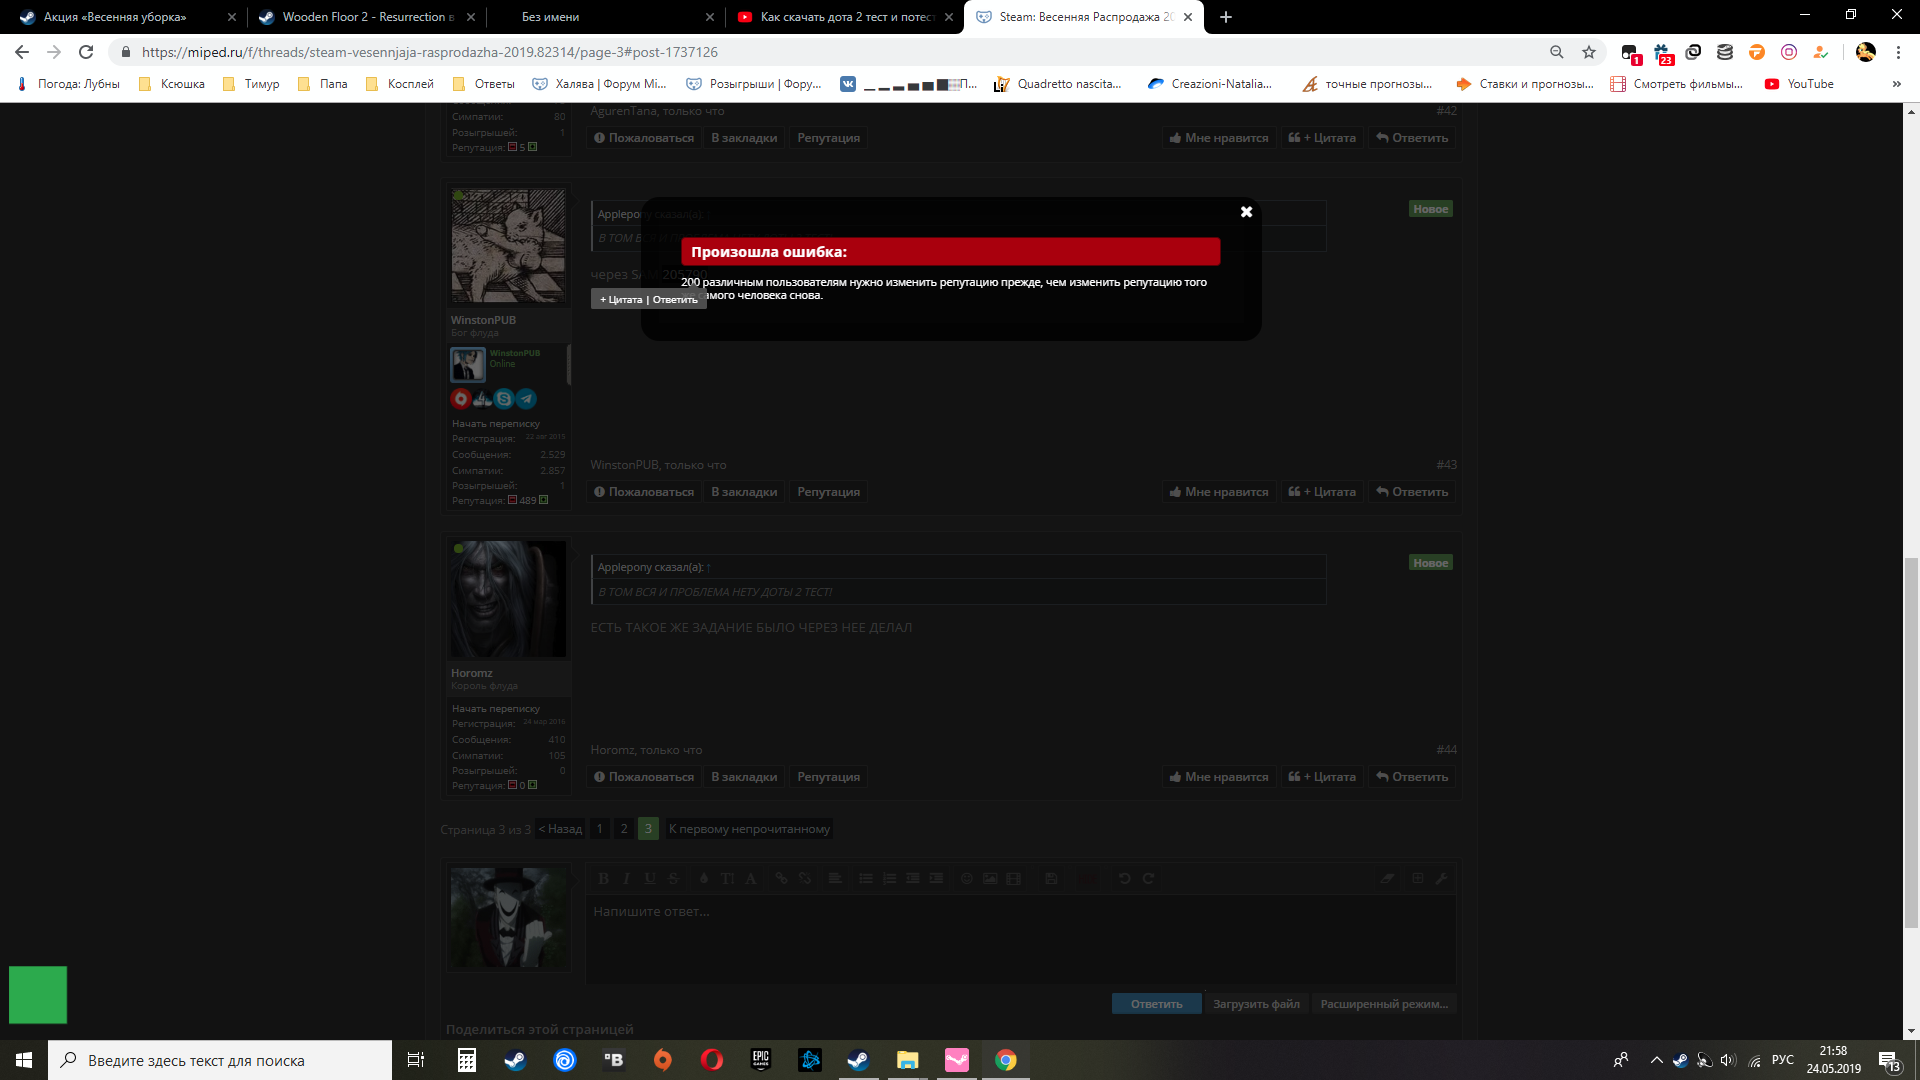Insert a link using the chain icon
The height and width of the screenshot is (1080, 1920).
pyautogui.click(x=781, y=879)
